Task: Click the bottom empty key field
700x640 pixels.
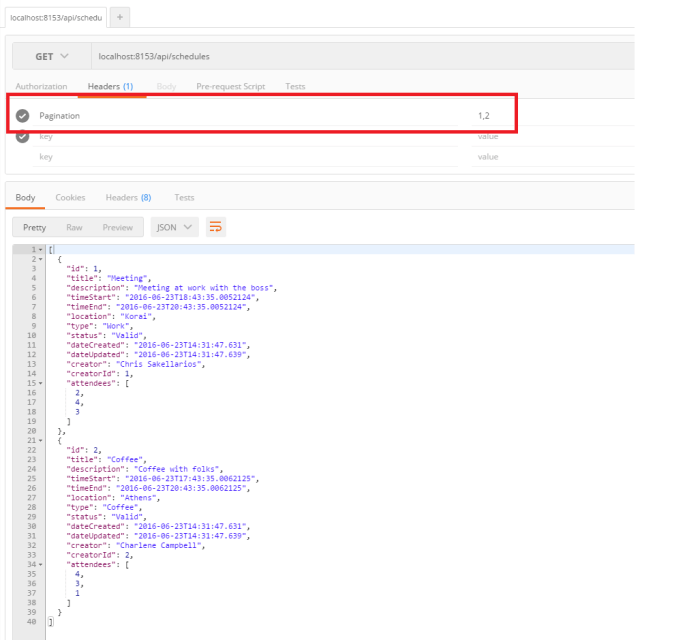Action: click(246, 157)
